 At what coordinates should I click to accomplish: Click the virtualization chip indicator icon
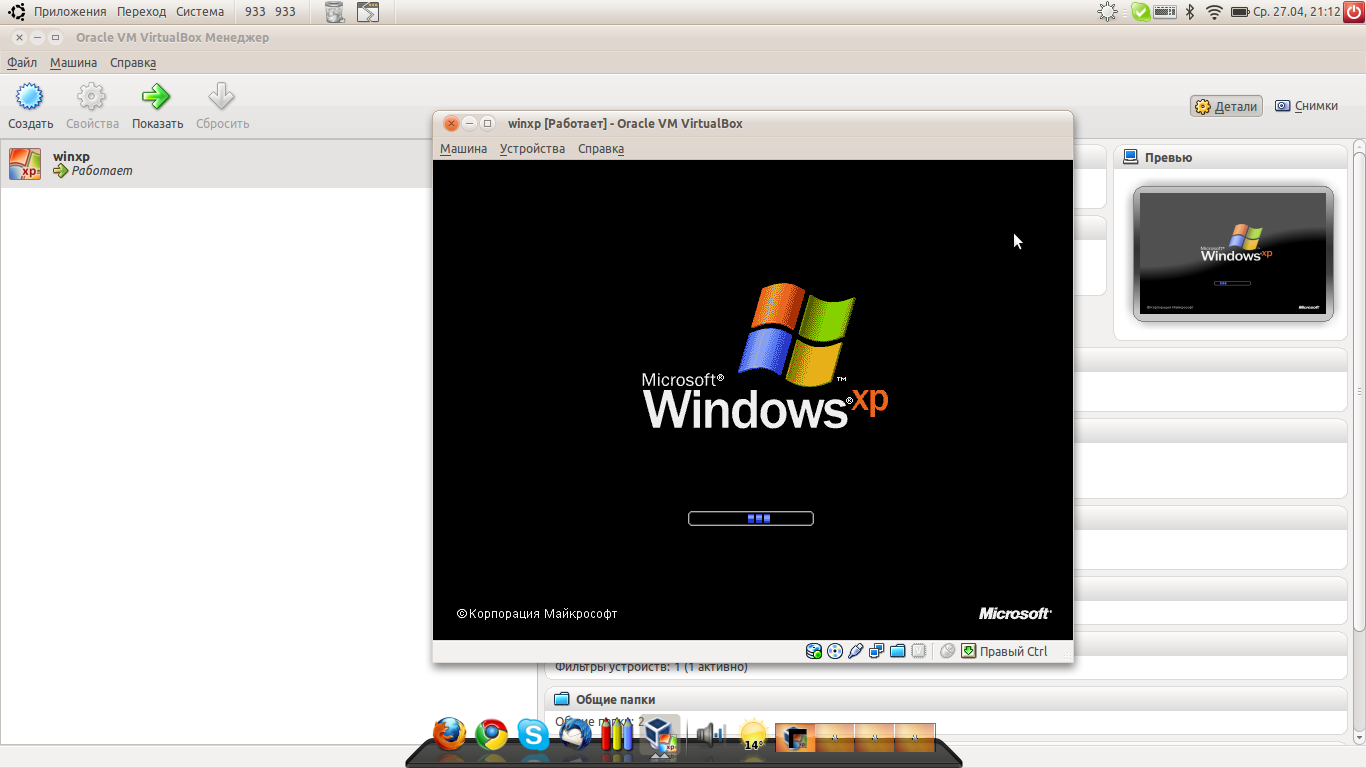pos(919,651)
